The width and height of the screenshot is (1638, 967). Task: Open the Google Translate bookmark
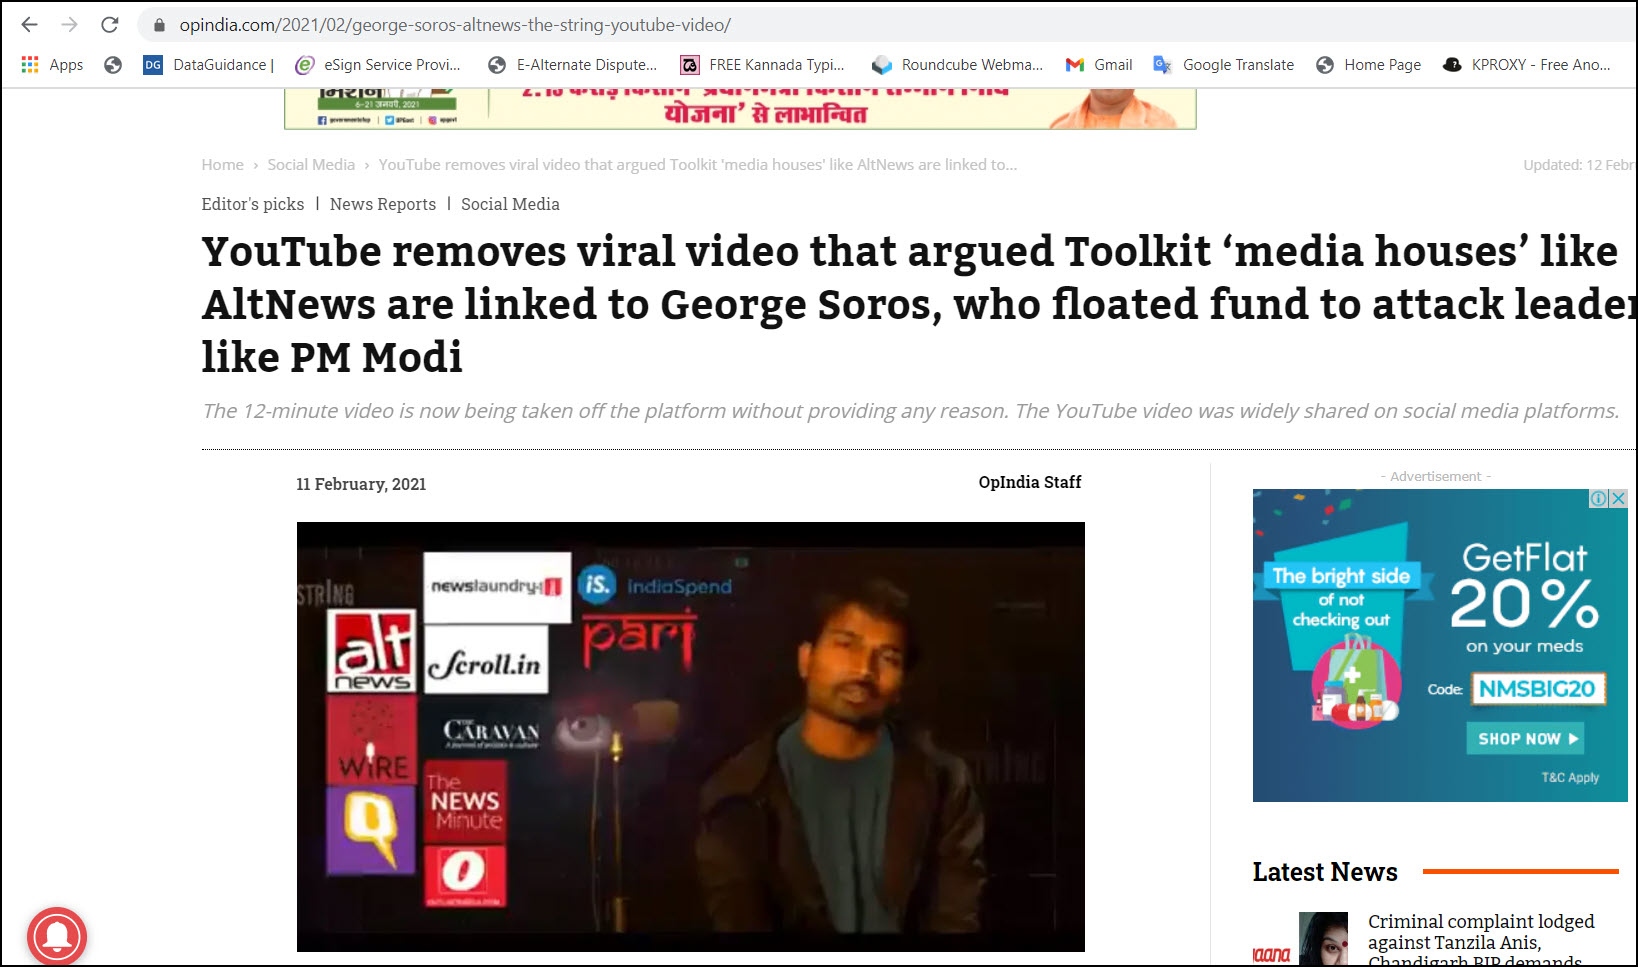(1224, 65)
